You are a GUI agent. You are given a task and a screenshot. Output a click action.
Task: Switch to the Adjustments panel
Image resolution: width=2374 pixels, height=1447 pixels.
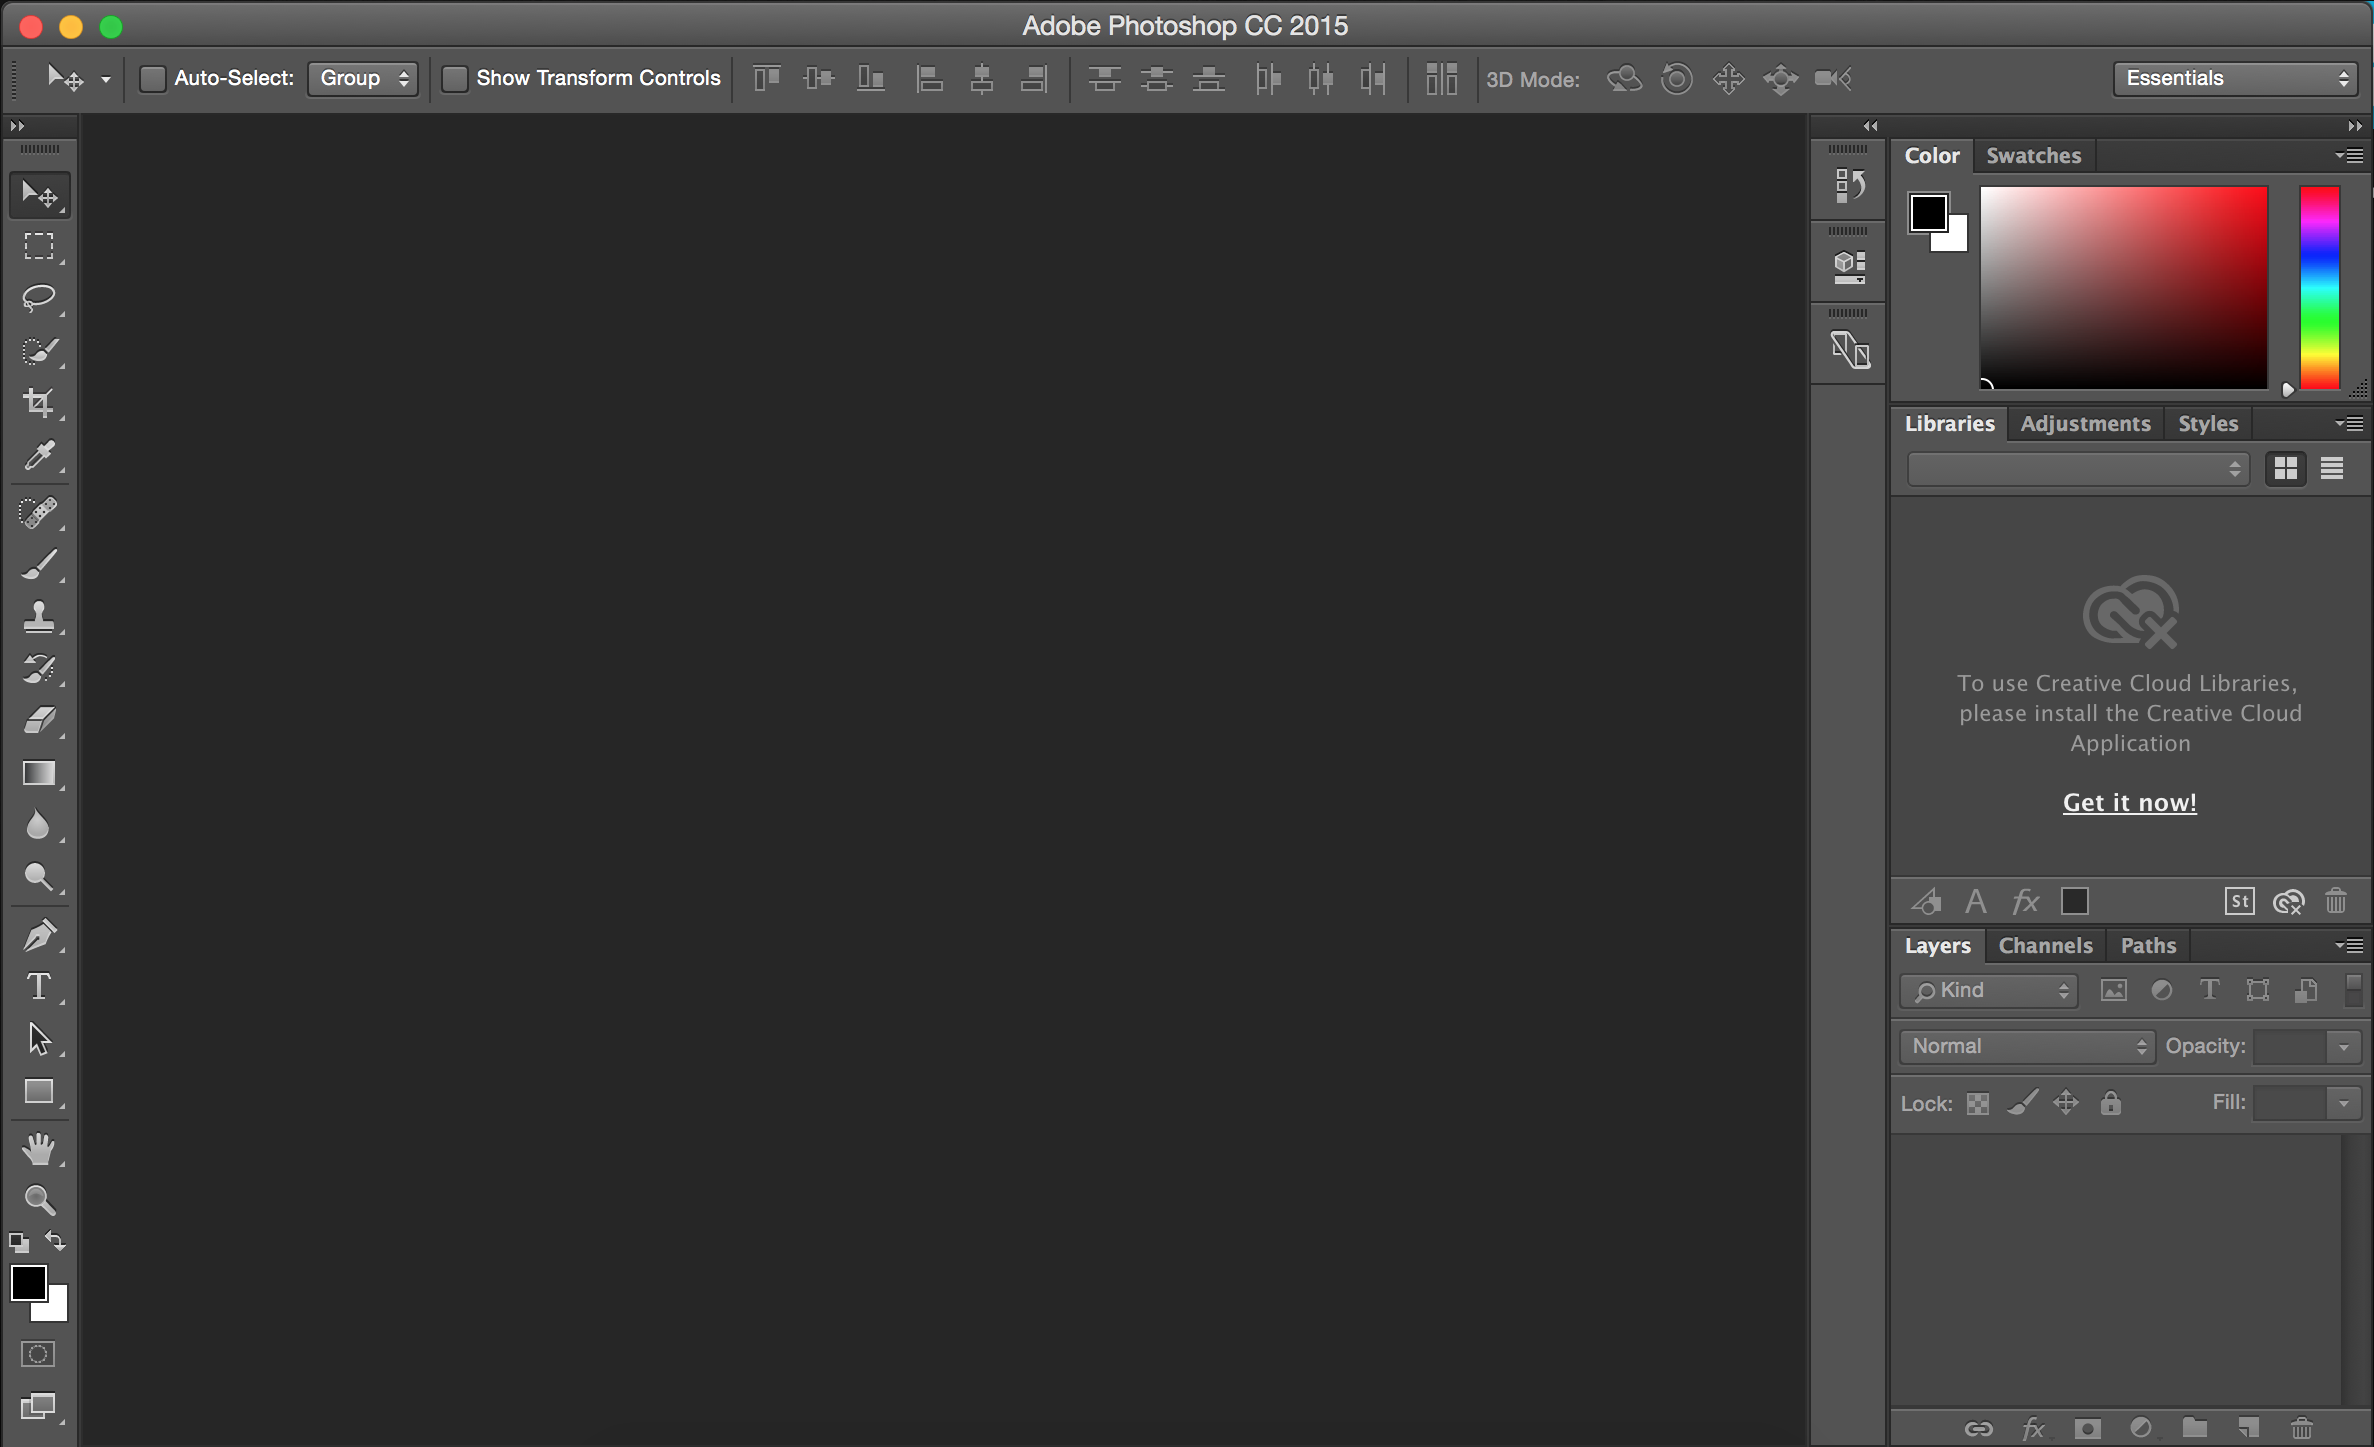(x=2084, y=422)
